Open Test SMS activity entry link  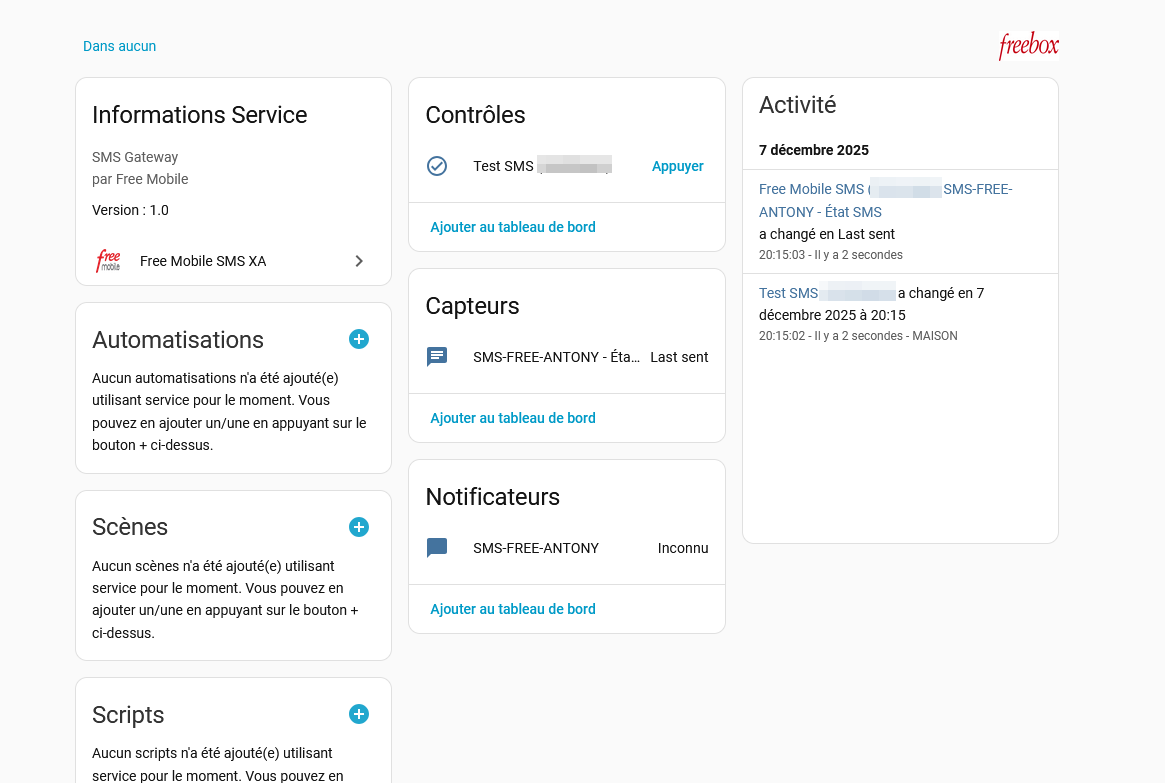pos(788,293)
